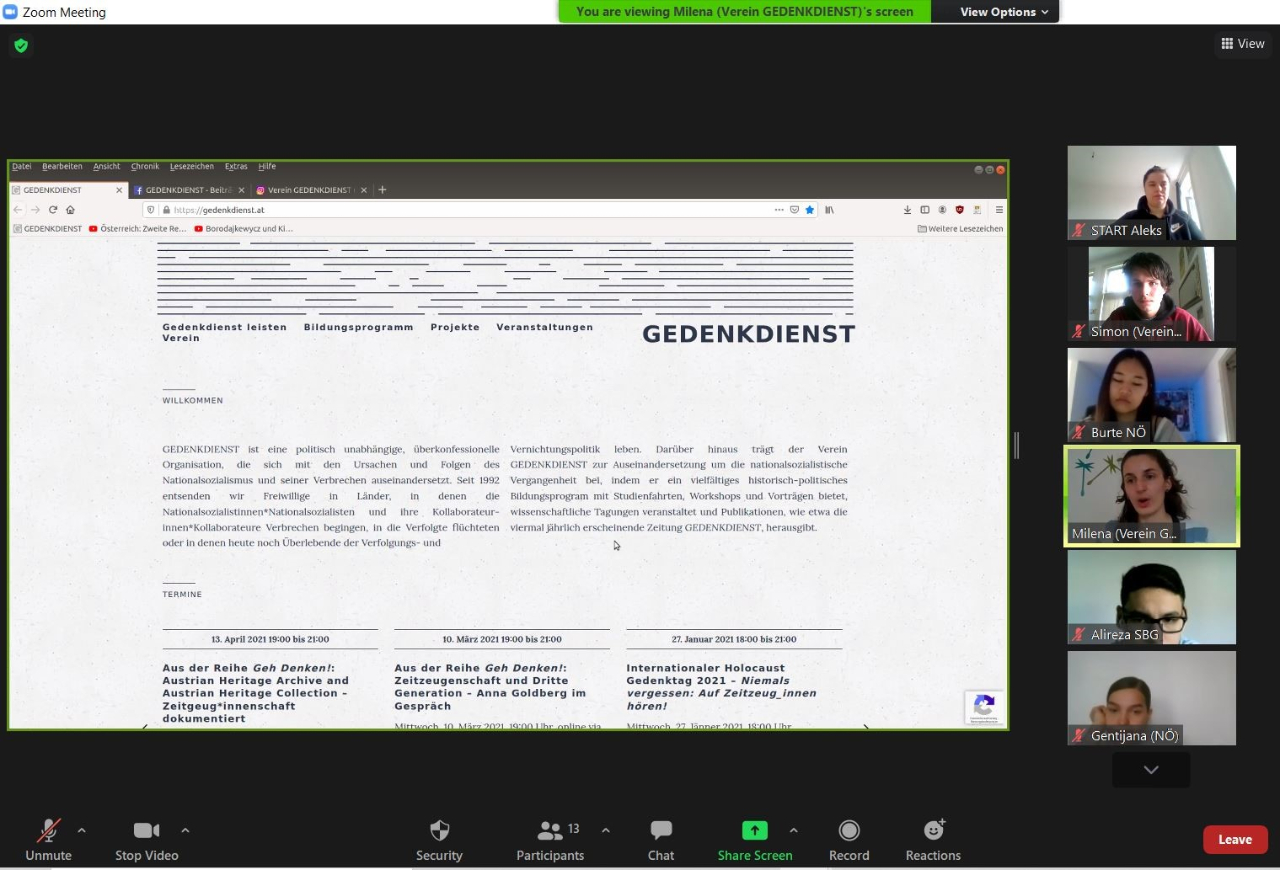
Task: Show more participant thumbnails with down chevron
Action: (1151, 770)
